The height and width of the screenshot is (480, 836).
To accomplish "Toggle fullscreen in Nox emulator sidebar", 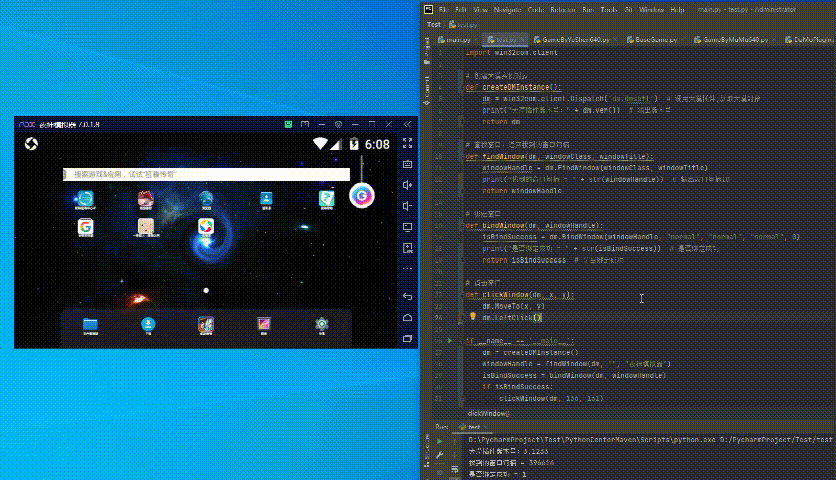I will click(407, 143).
